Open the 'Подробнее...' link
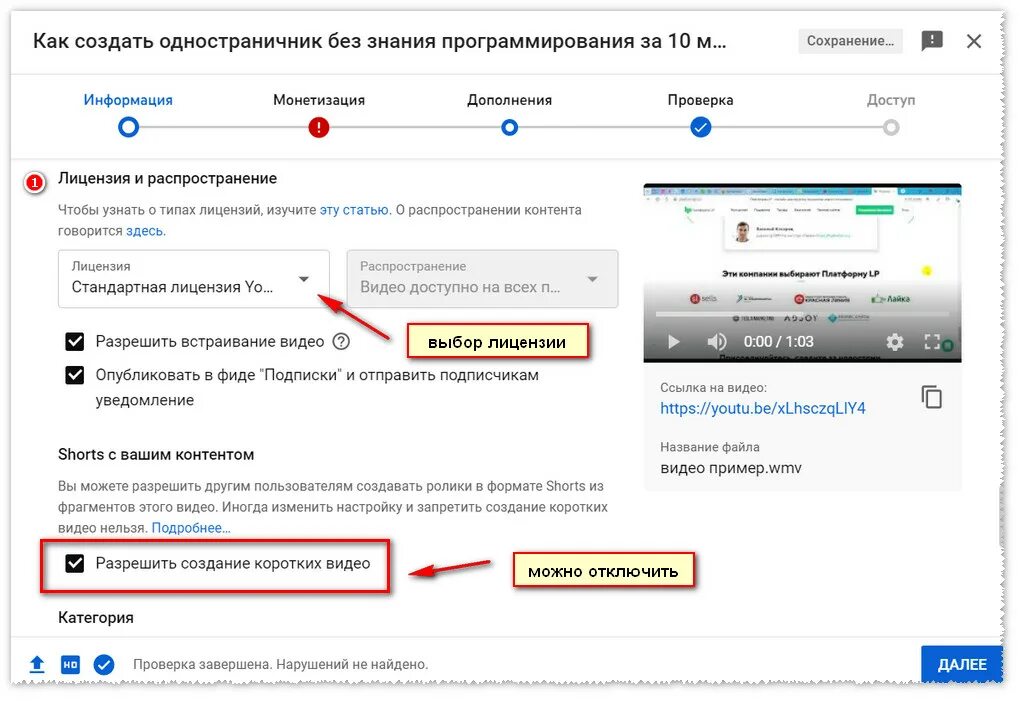Viewport: 1022px width, 701px height. [191, 528]
